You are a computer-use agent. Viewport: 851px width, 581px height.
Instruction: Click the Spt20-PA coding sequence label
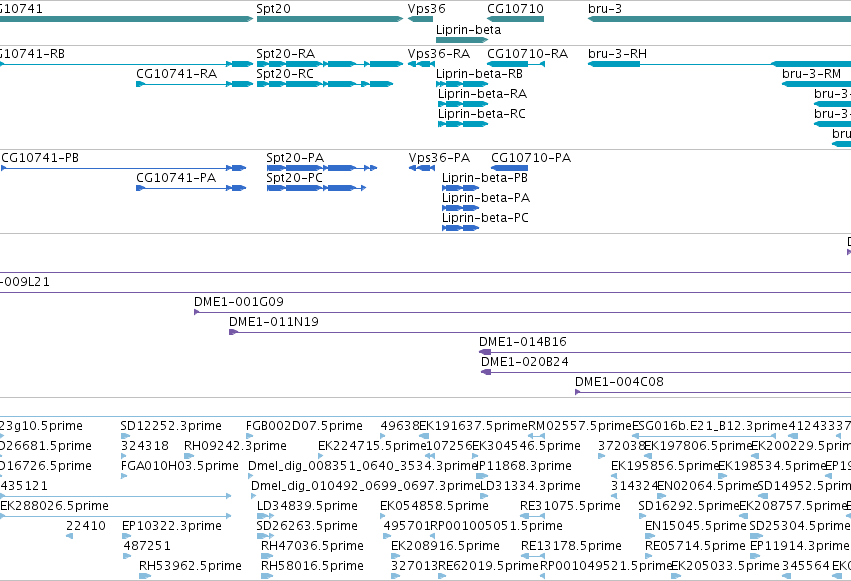click(295, 158)
